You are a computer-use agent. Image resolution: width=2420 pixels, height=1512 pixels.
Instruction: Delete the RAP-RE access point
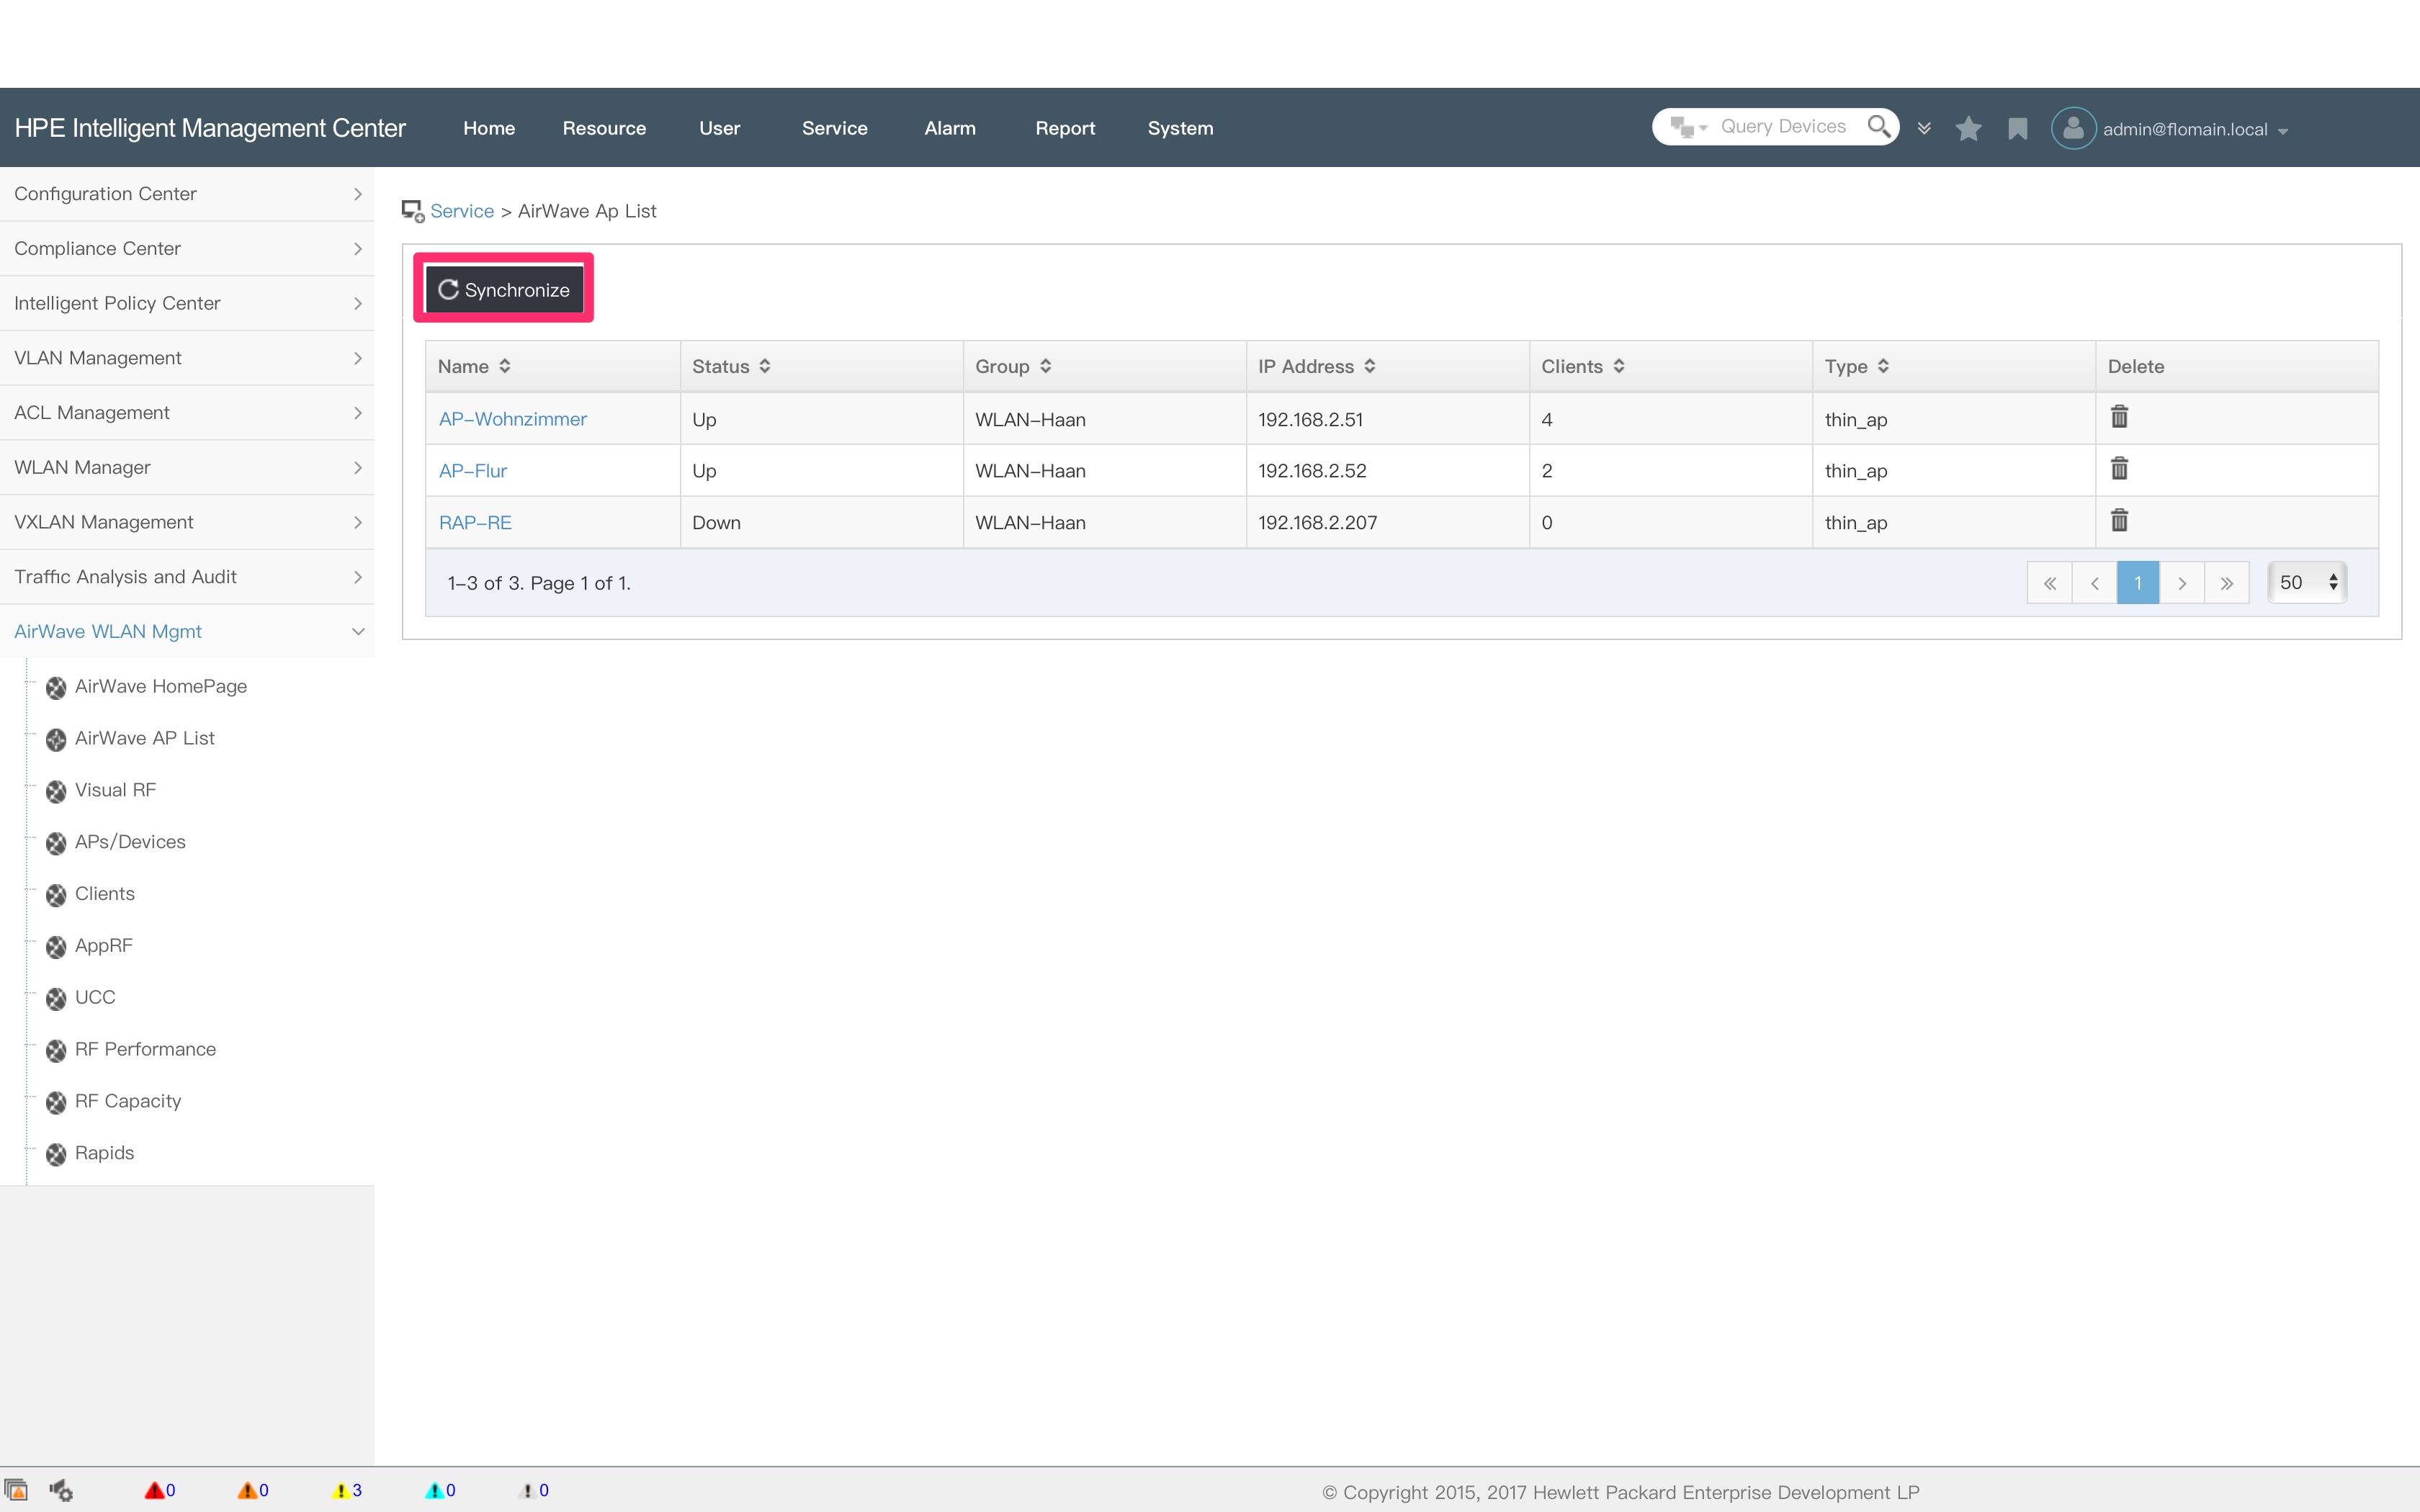[x=2120, y=520]
